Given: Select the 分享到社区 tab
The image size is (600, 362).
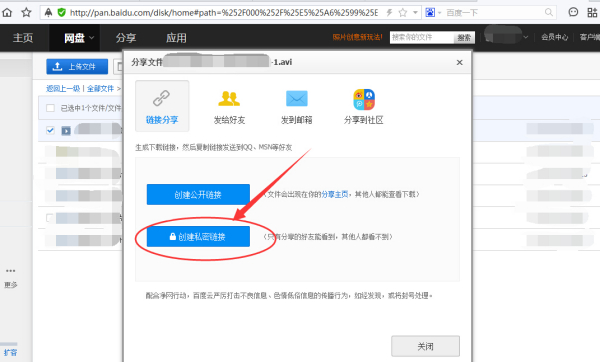Looking at the screenshot, I should coord(364,107).
